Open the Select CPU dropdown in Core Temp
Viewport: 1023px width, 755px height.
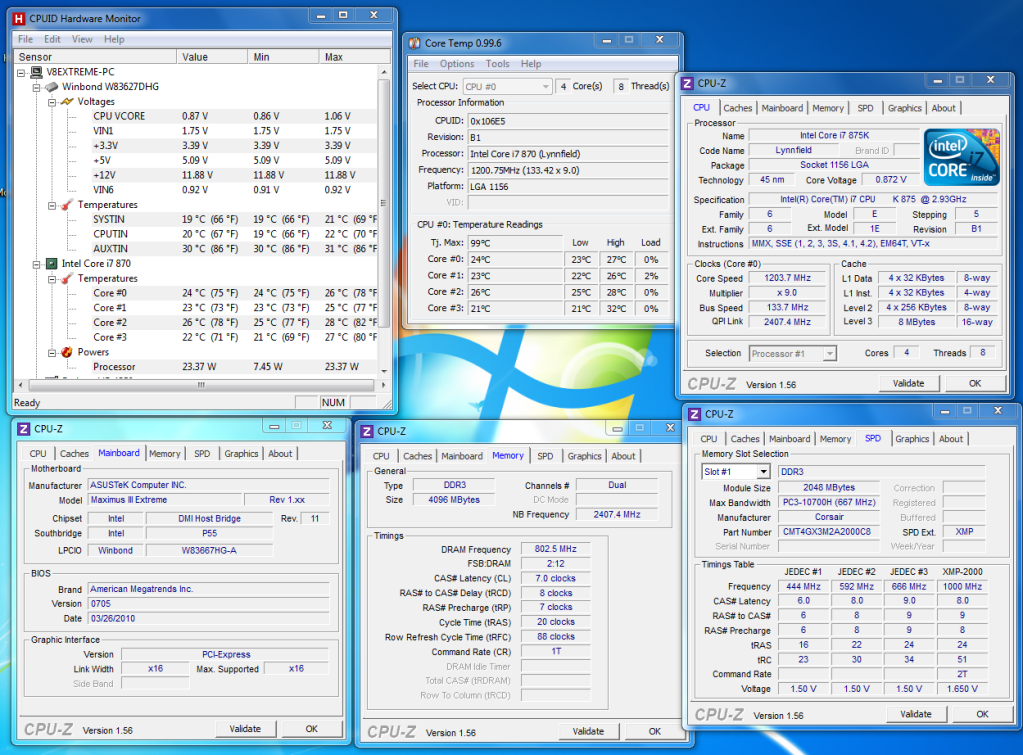545,87
